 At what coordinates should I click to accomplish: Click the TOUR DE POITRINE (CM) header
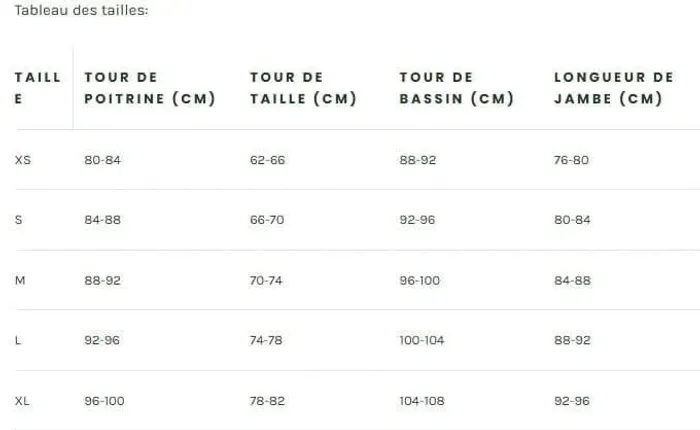pyautogui.click(x=150, y=88)
